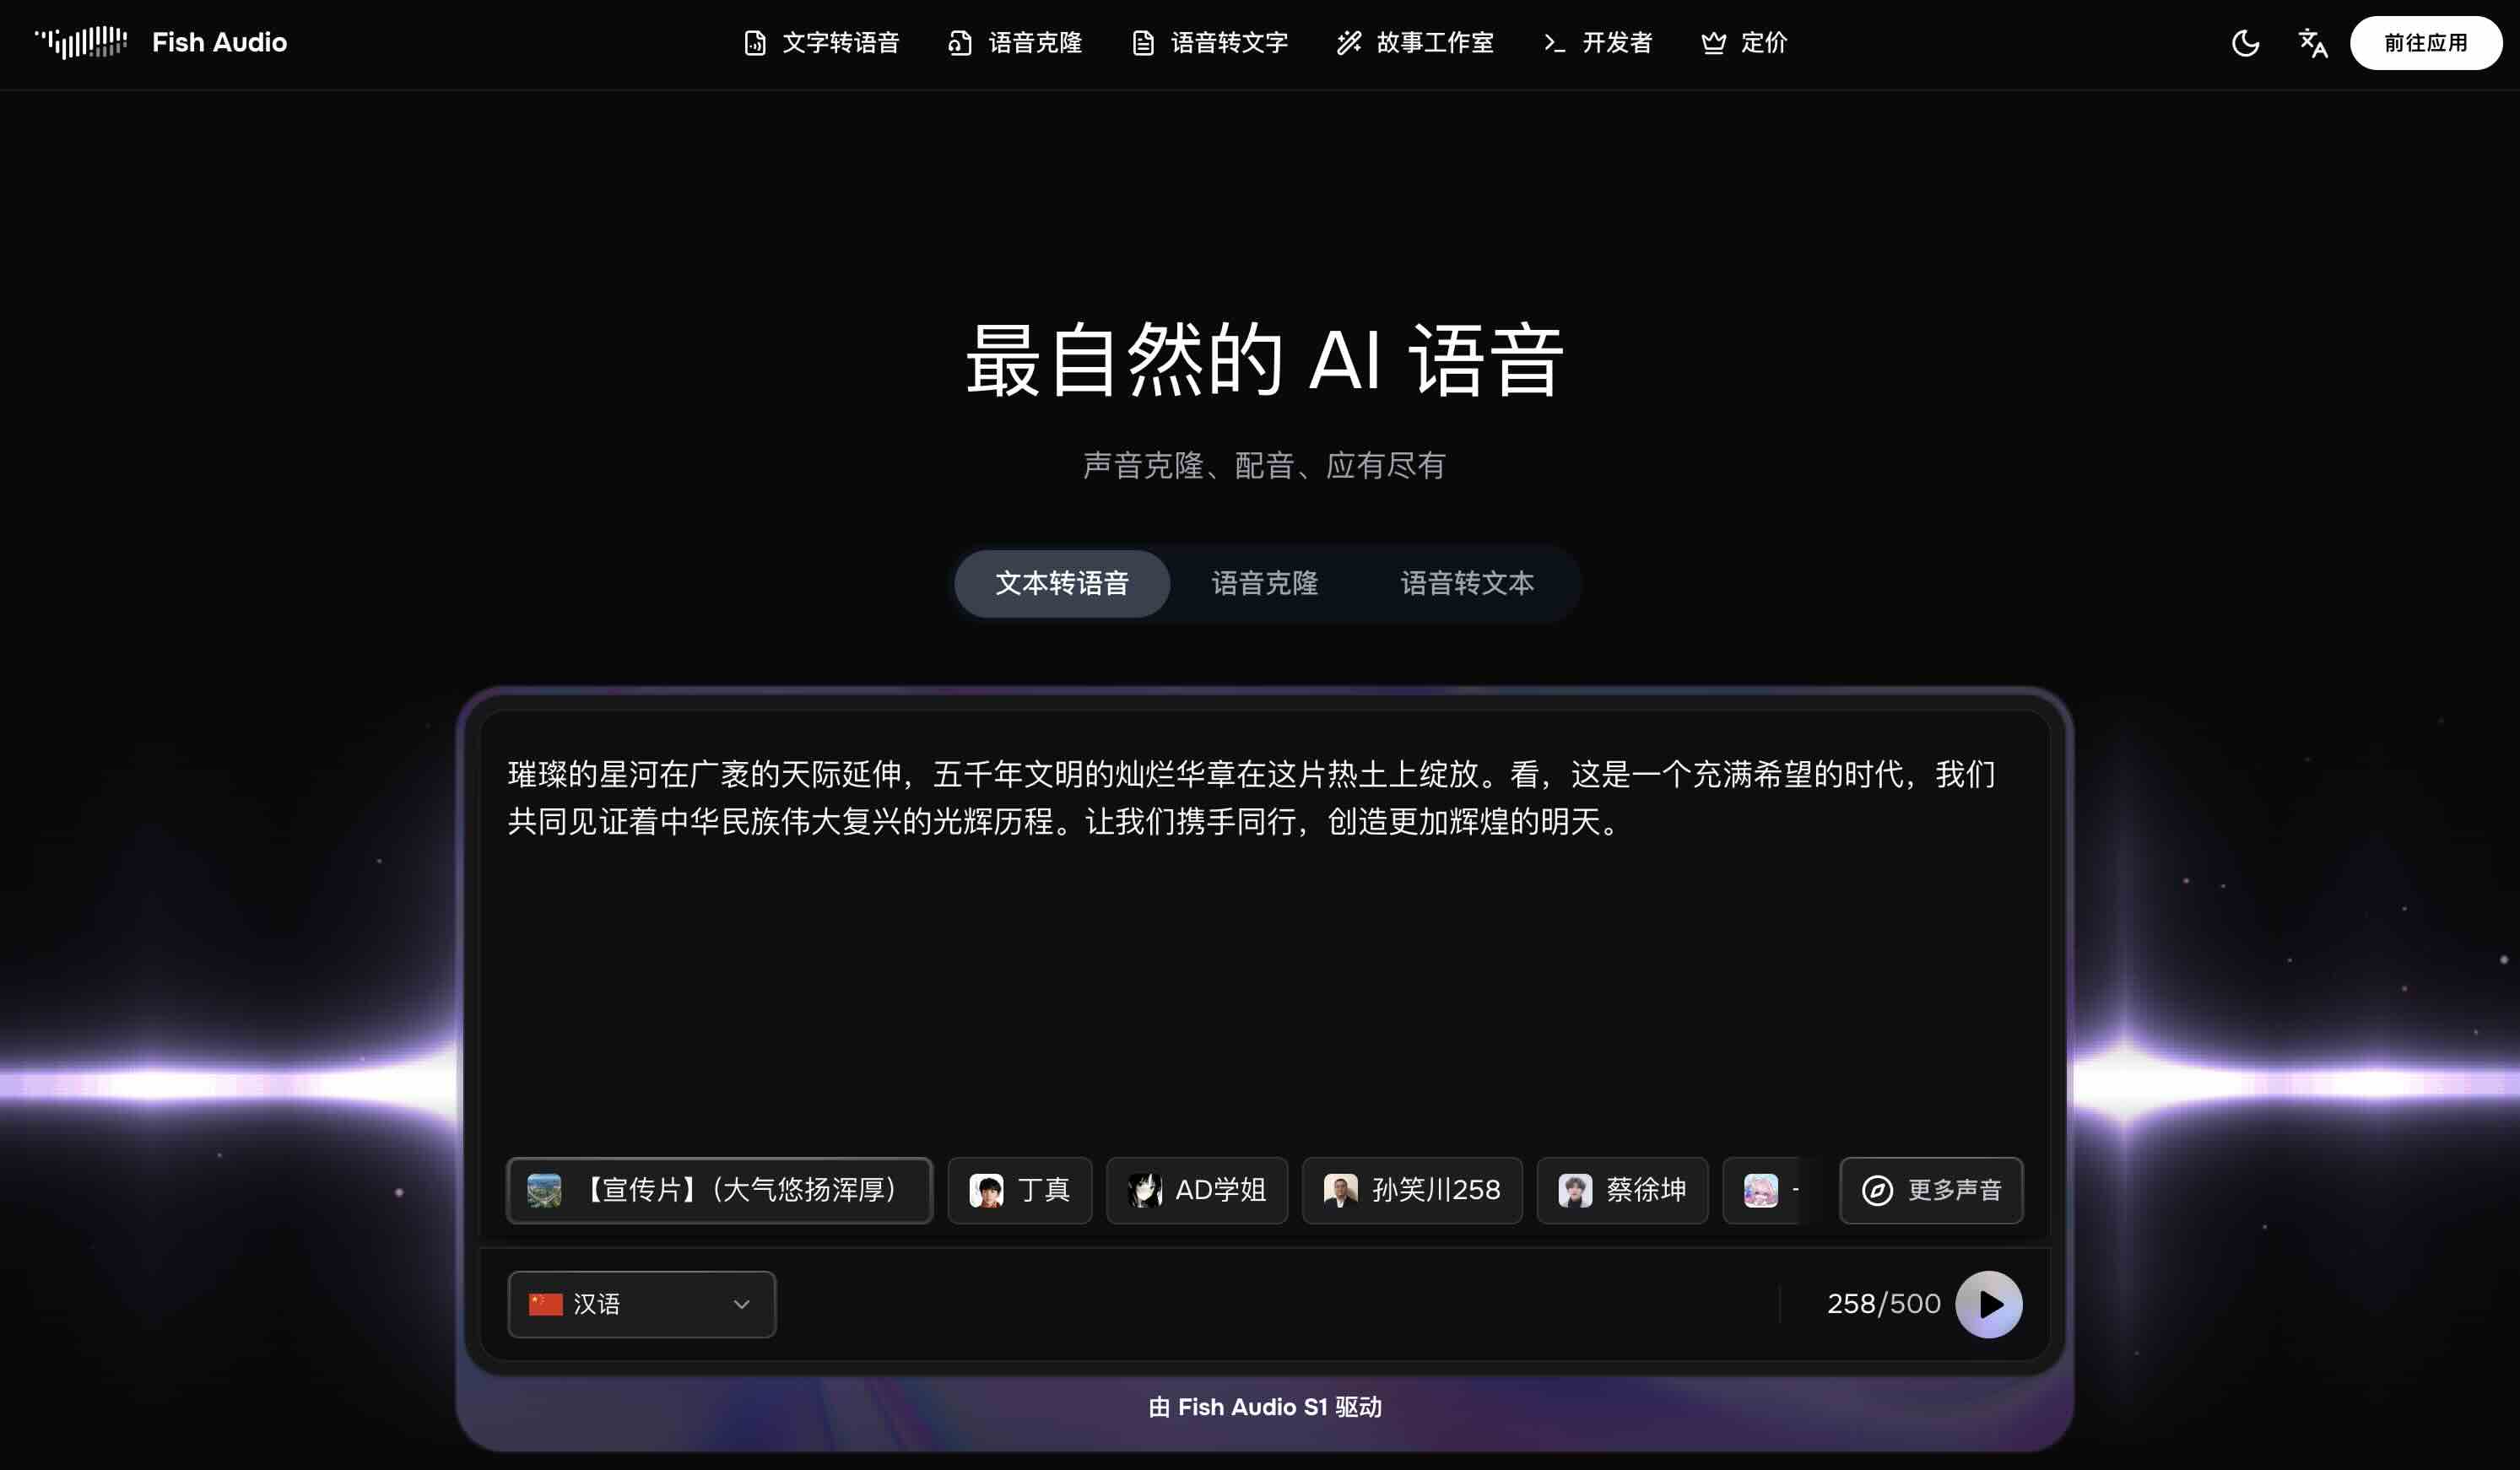The image size is (2520, 1470).
Task: Select the 孙笑川258 voice
Action: [x=1411, y=1190]
